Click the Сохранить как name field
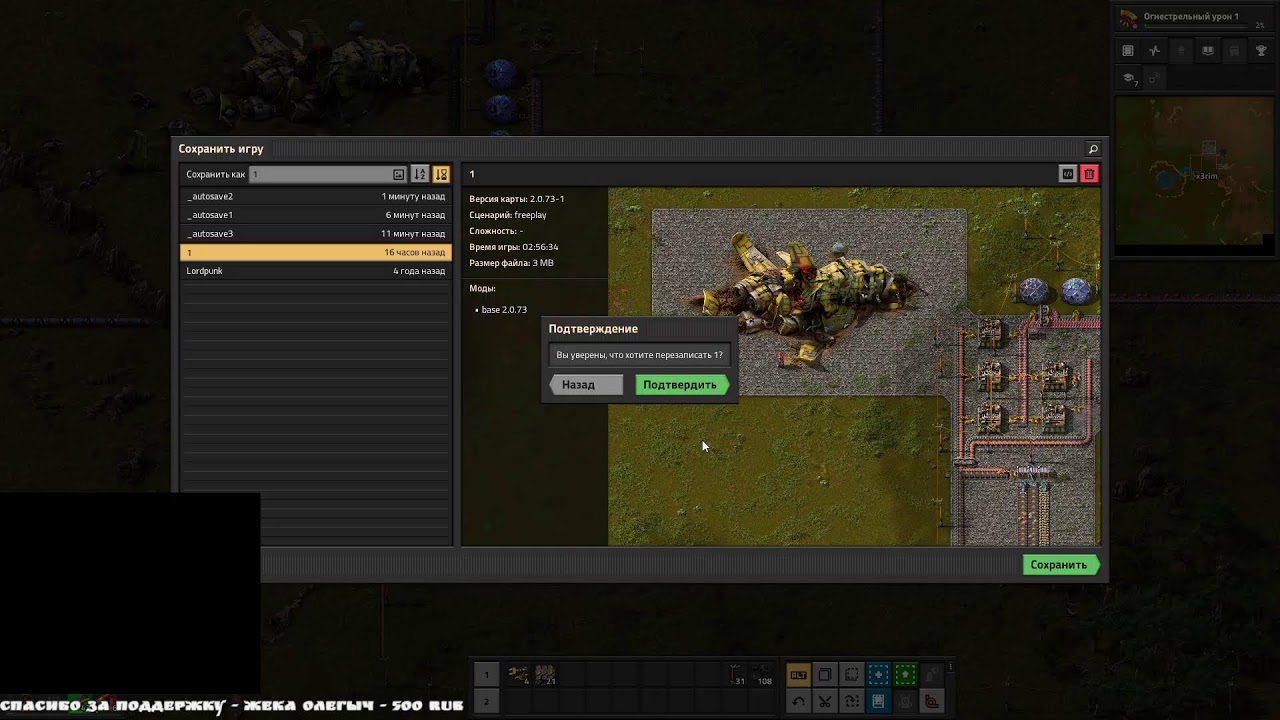This screenshot has width=1280, height=720. [x=328, y=174]
